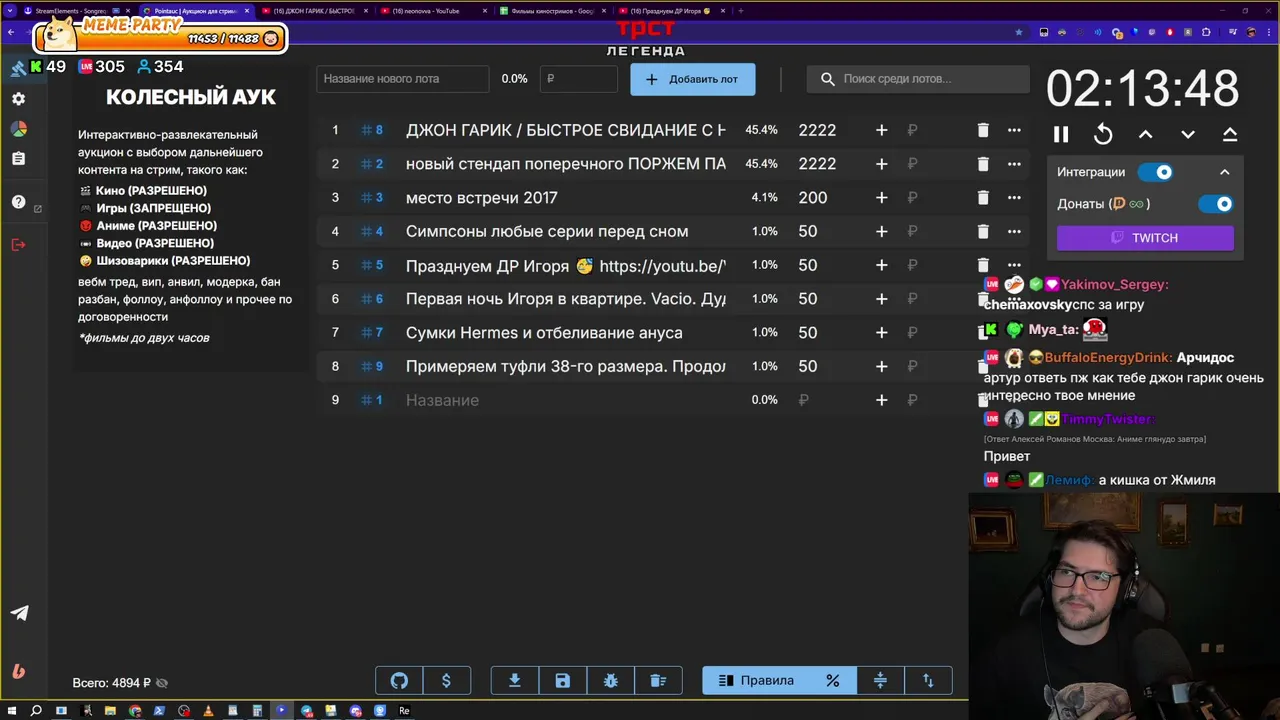Screen dimensions: 1280x720
Task: Click the red logout icon in sidebar
Action: click(x=19, y=244)
